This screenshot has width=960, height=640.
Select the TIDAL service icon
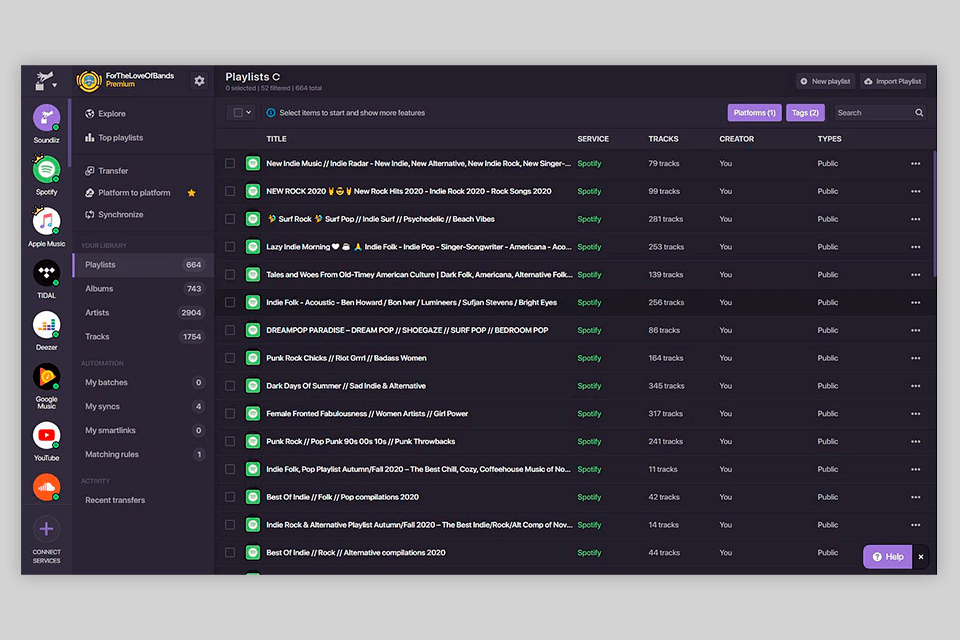47,273
